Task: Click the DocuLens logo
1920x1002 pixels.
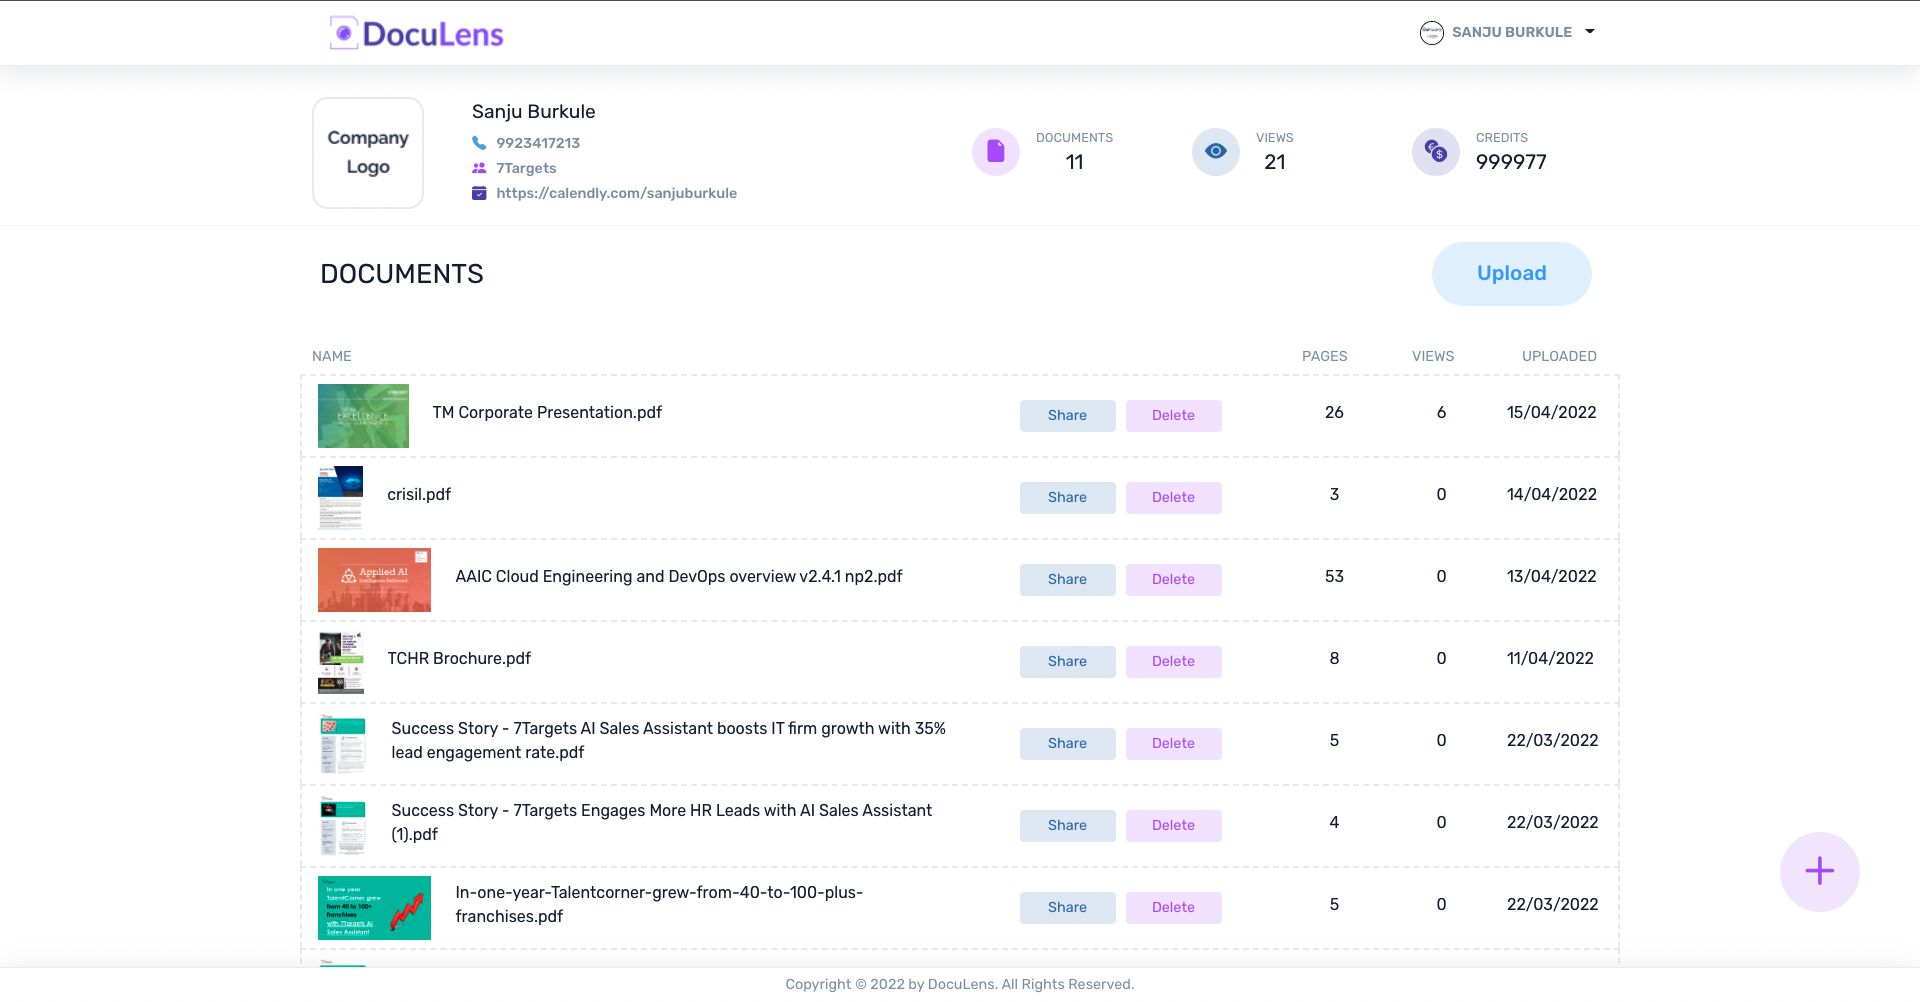Action: 417,33
